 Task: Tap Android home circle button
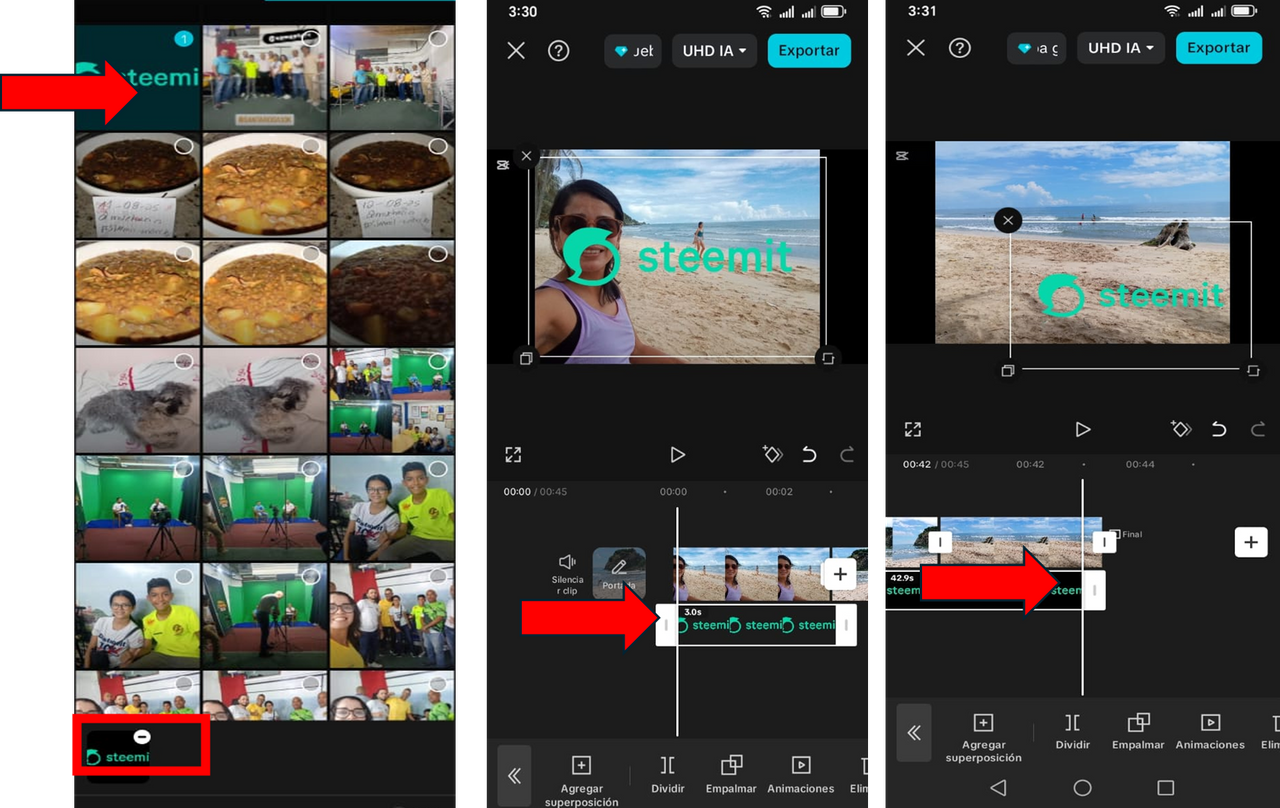tap(1082, 788)
